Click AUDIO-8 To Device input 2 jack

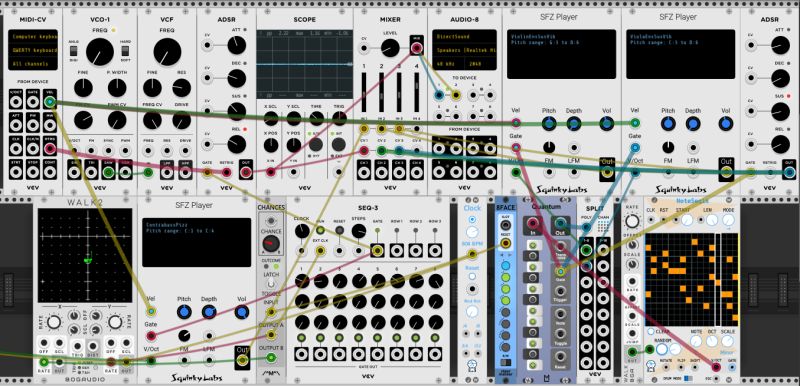456,95
